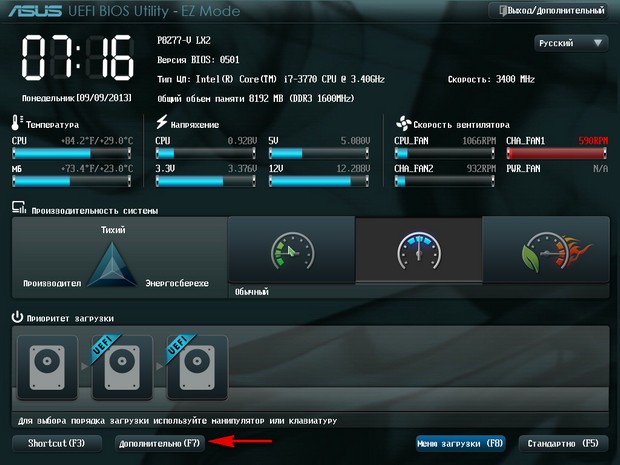
Task: Open the Exit/Advanced mode menu
Action: pyautogui.click(x=550, y=10)
